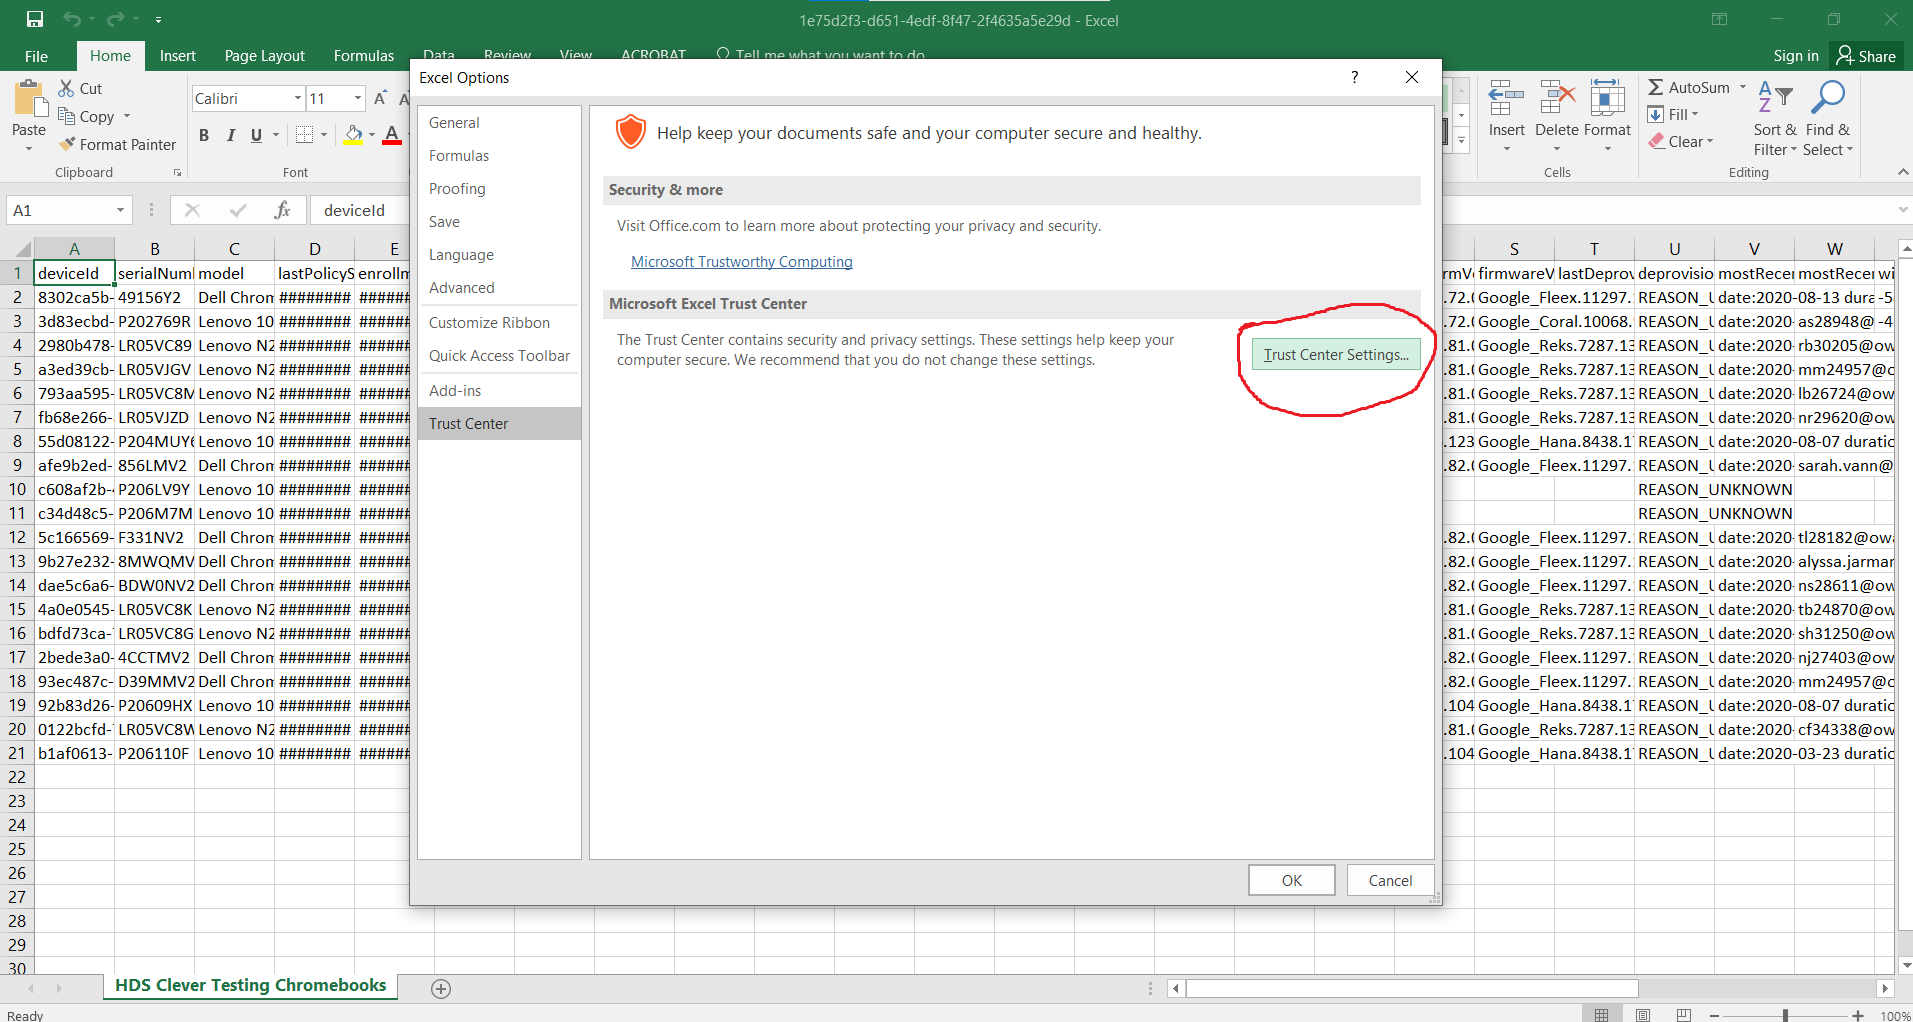Click Sign in

tap(1796, 56)
